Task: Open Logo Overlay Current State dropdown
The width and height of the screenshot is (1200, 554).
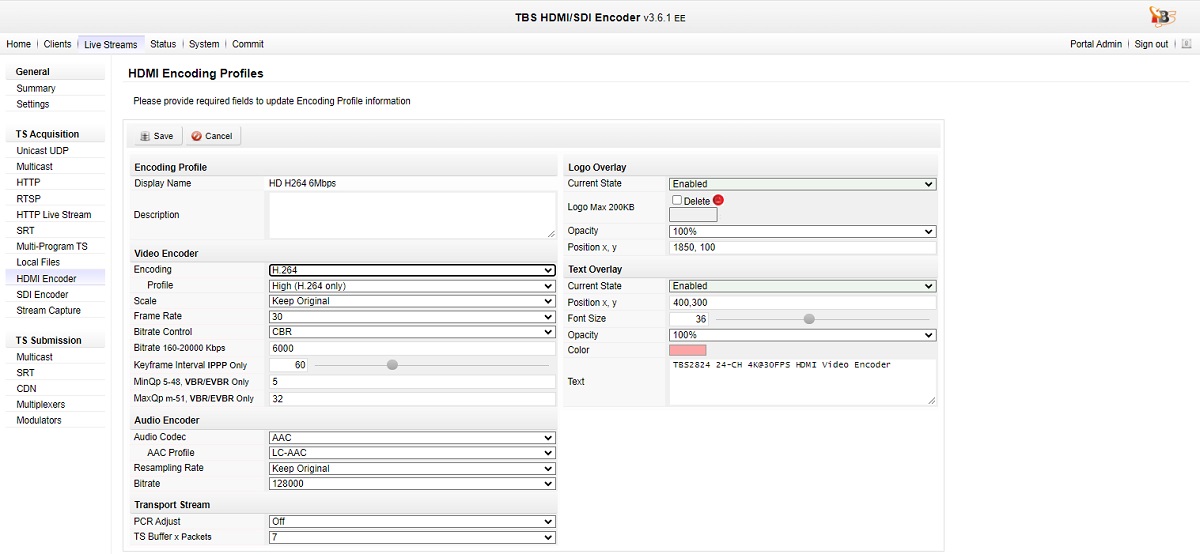Action: pyautogui.click(x=802, y=184)
